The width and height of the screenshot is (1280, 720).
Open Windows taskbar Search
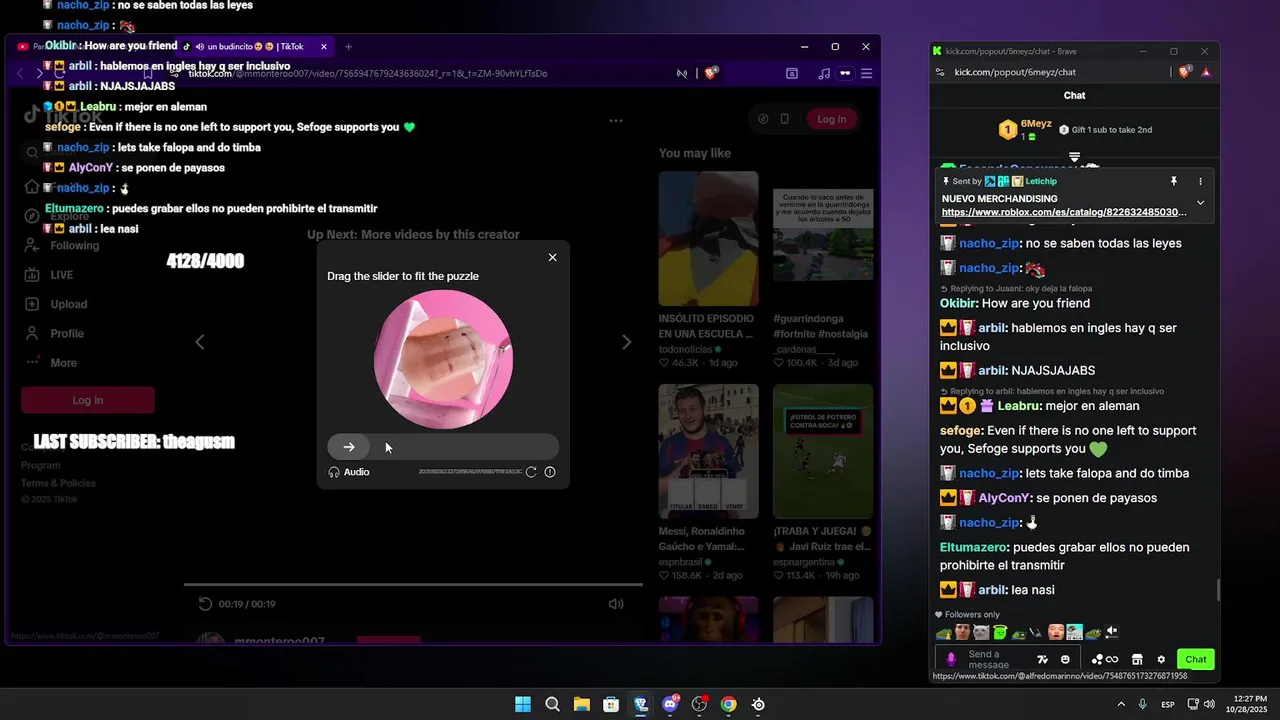point(552,704)
